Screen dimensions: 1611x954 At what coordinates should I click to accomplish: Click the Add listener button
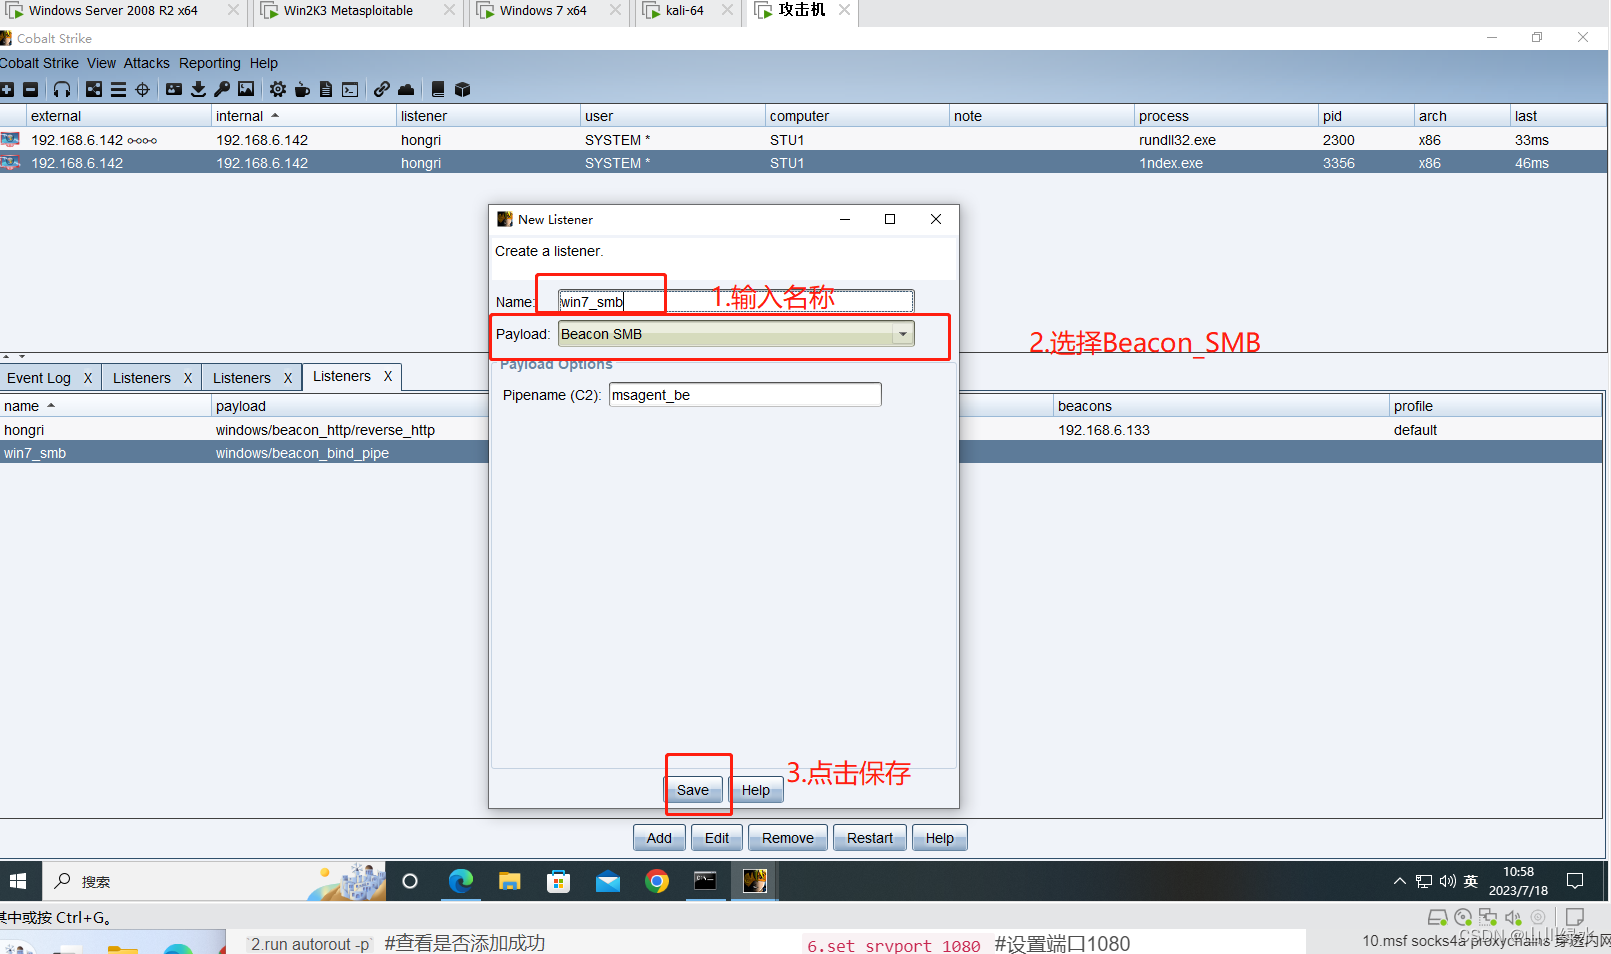click(x=659, y=838)
